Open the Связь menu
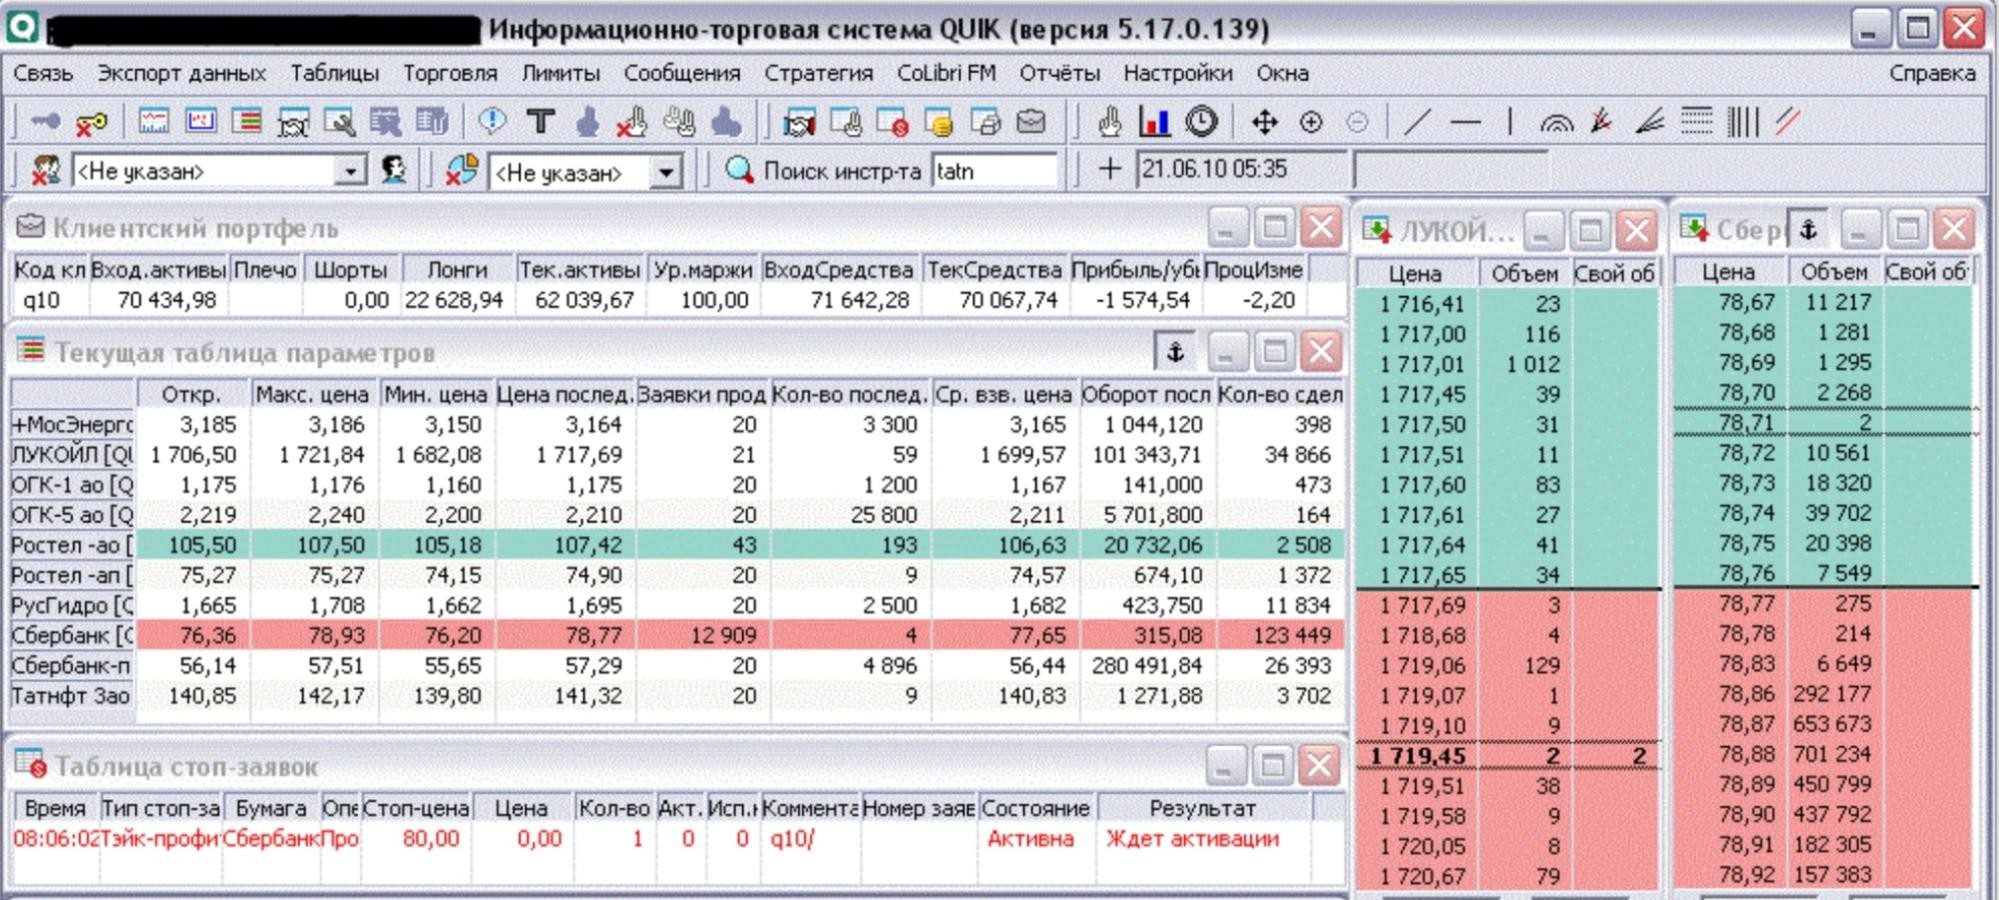The width and height of the screenshot is (1999, 900). coord(43,73)
